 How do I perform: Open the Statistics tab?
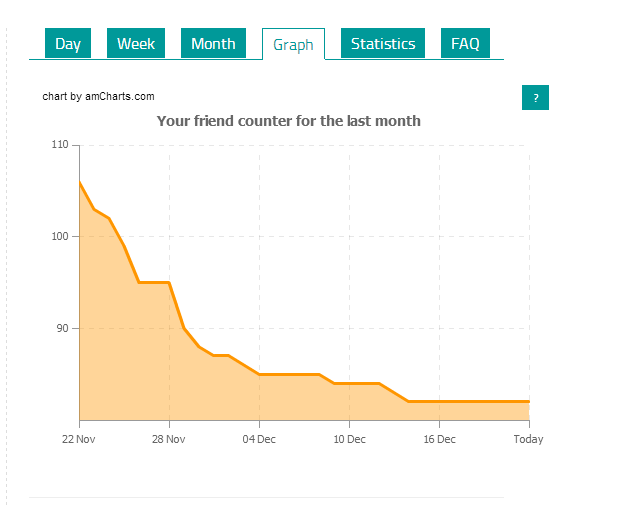pyautogui.click(x=383, y=43)
